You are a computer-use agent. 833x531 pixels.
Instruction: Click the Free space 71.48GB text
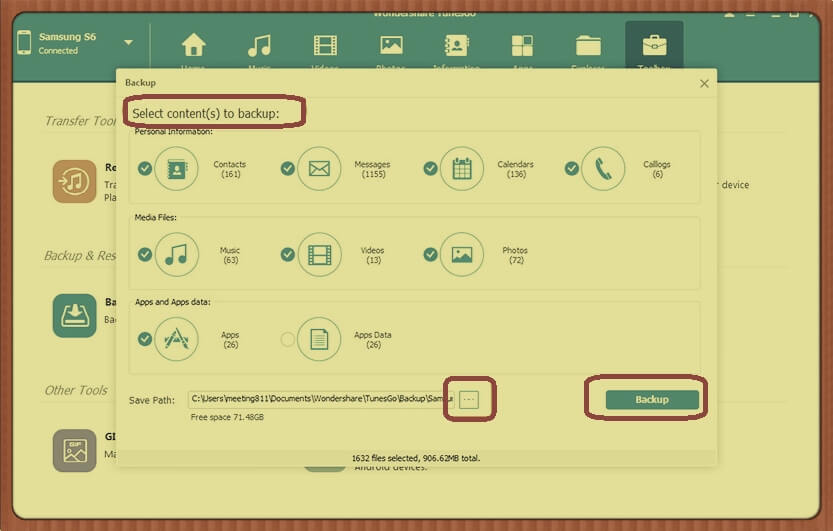(227, 417)
